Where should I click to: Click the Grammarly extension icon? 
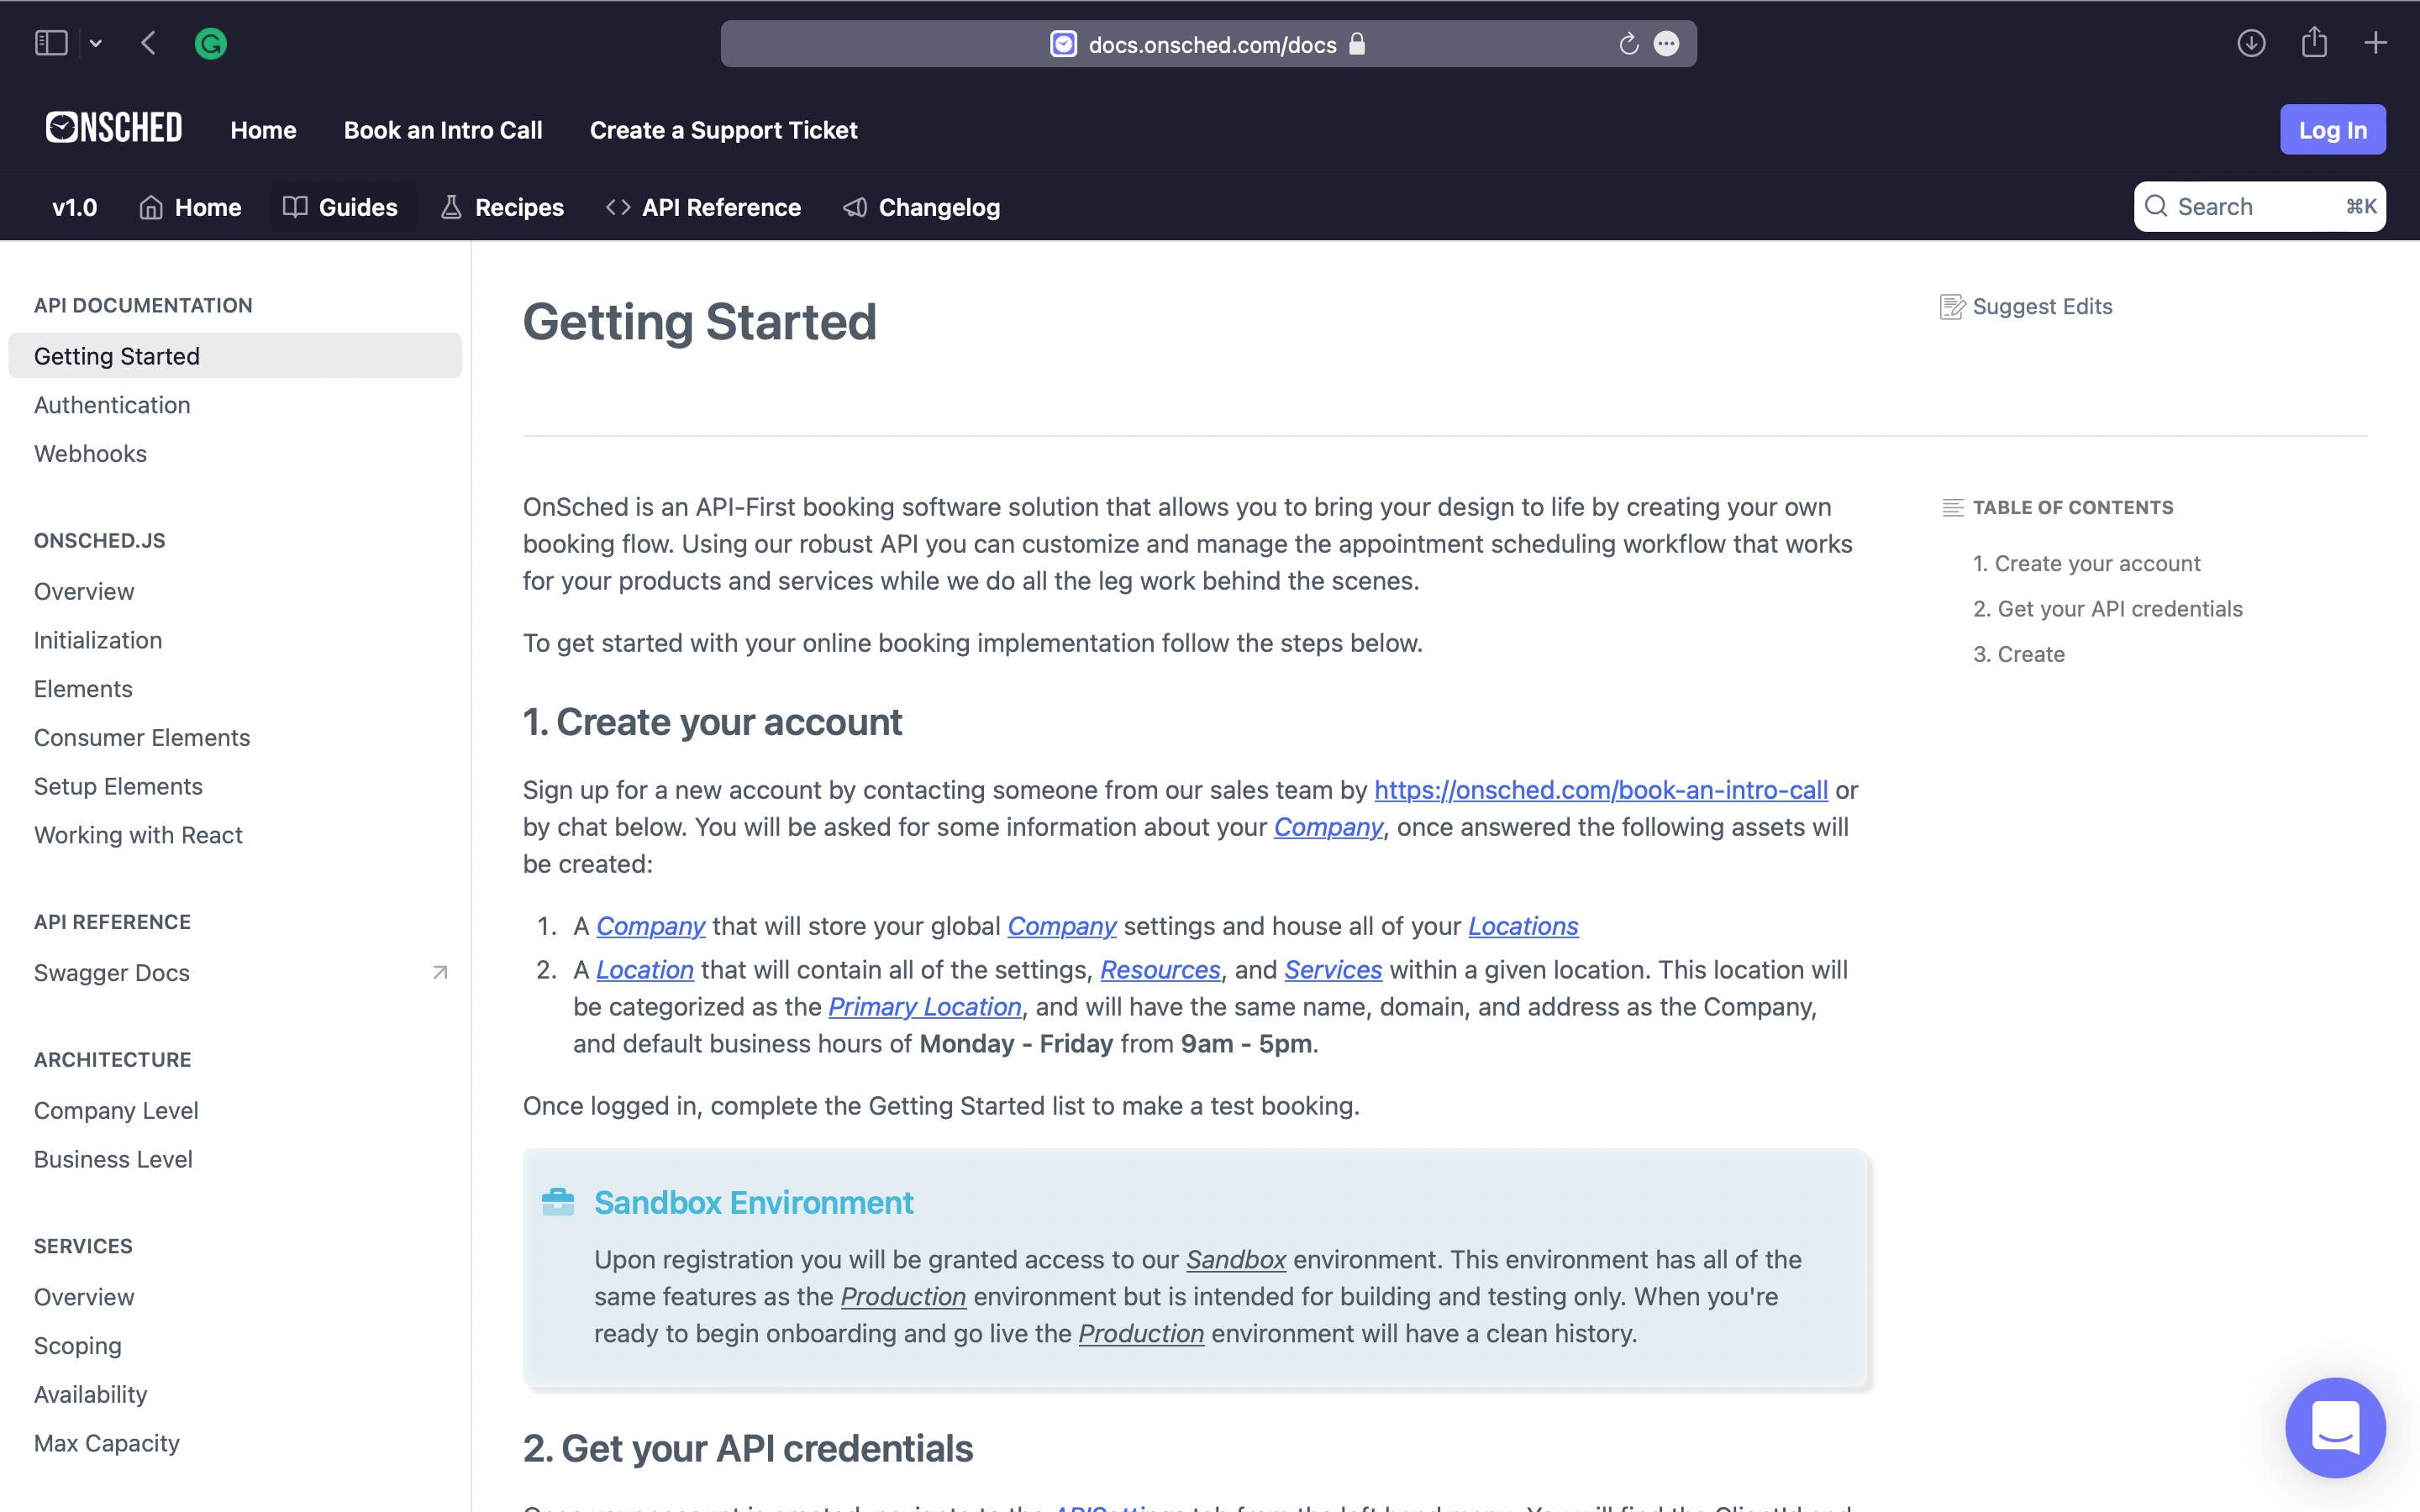(210, 43)
